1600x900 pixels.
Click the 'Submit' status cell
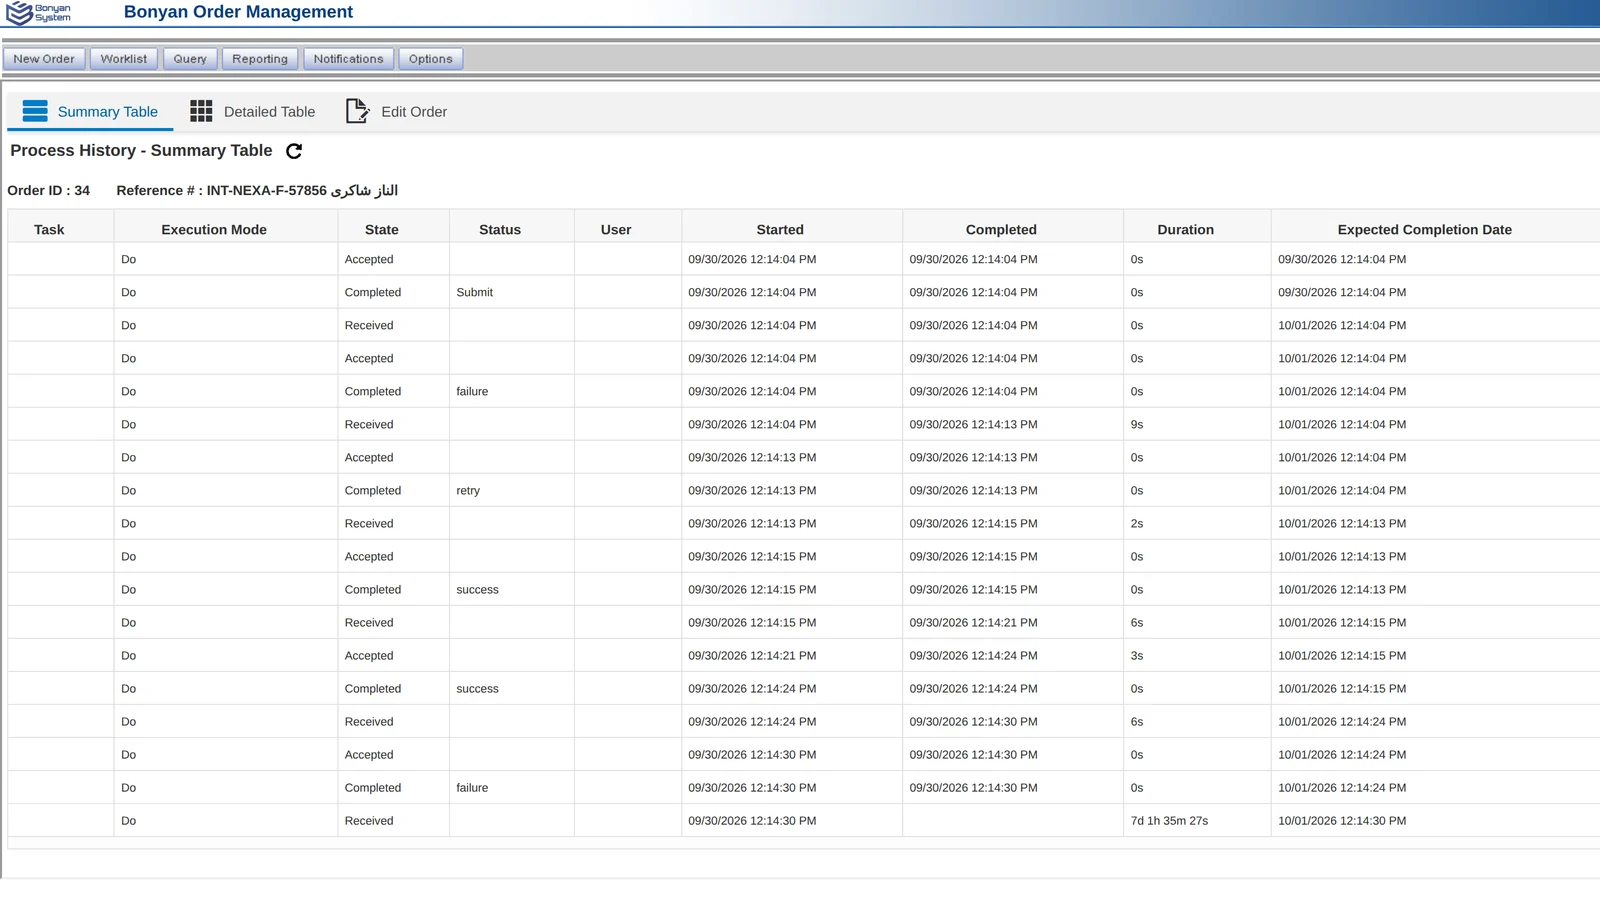[x=511, y=292]
